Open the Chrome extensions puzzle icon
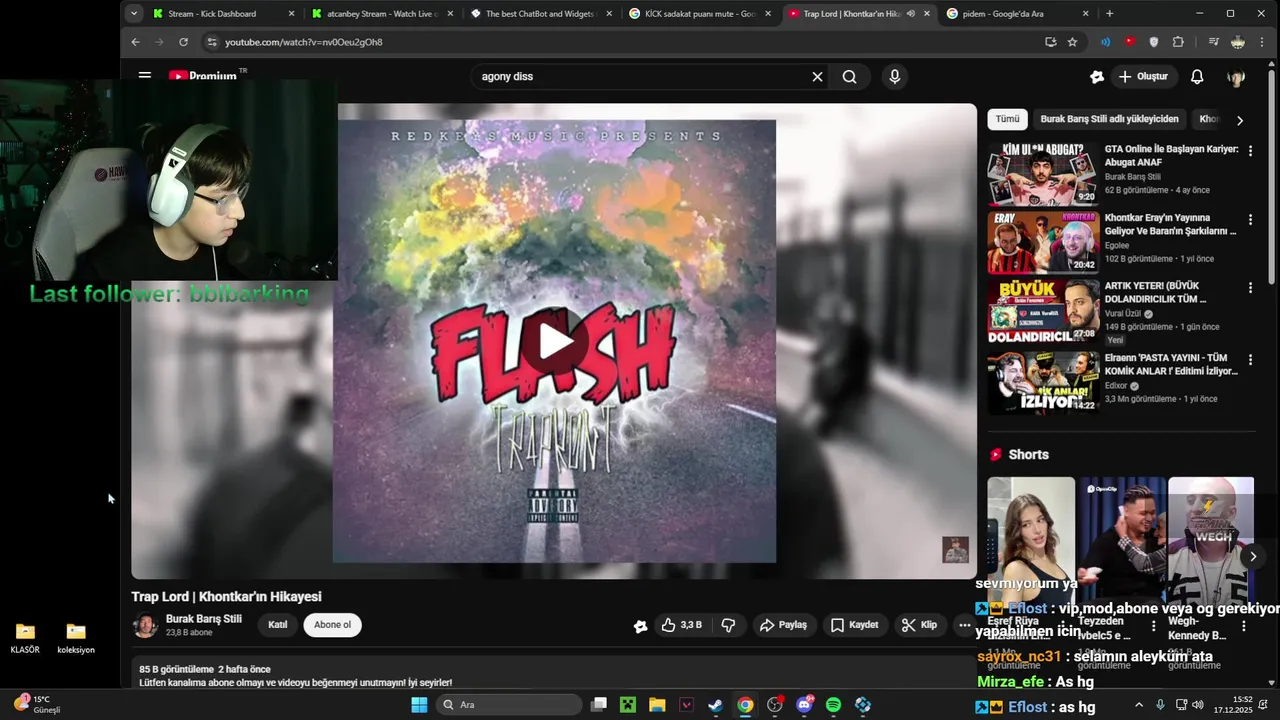The width and height of the screenshot is (1280, 720). [x=1178, y=42]
